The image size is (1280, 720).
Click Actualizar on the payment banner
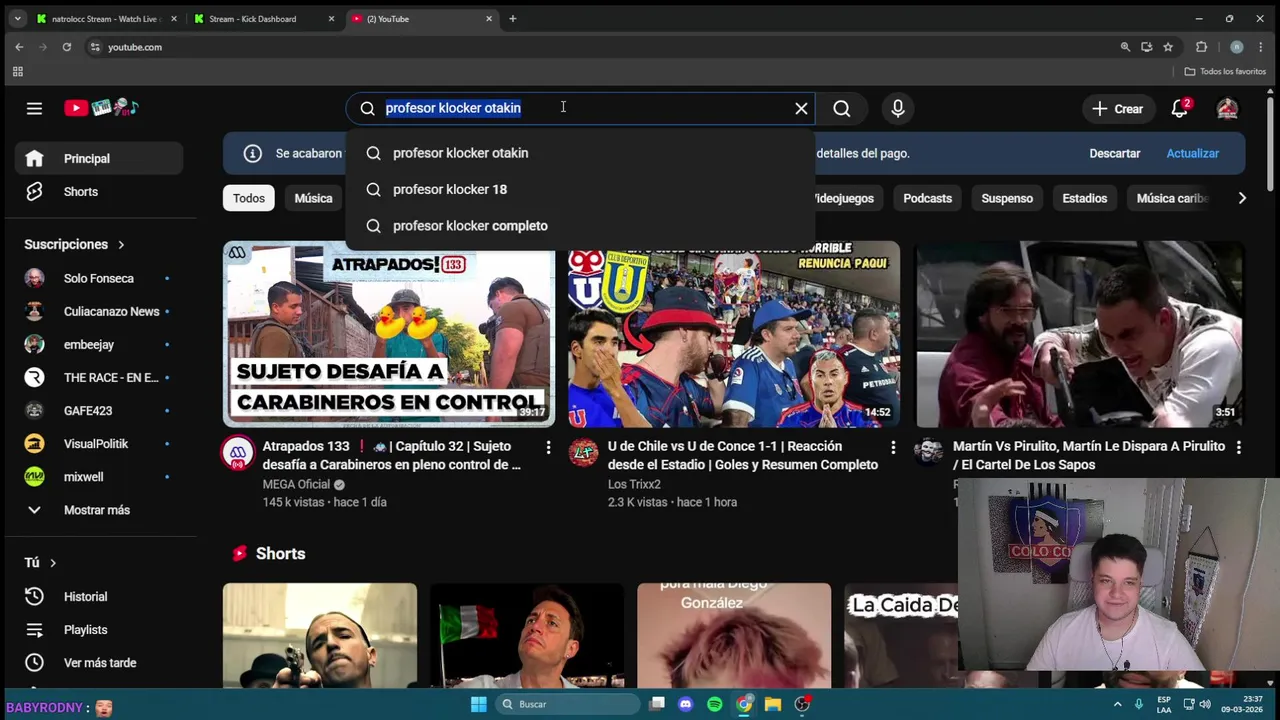1192,153
